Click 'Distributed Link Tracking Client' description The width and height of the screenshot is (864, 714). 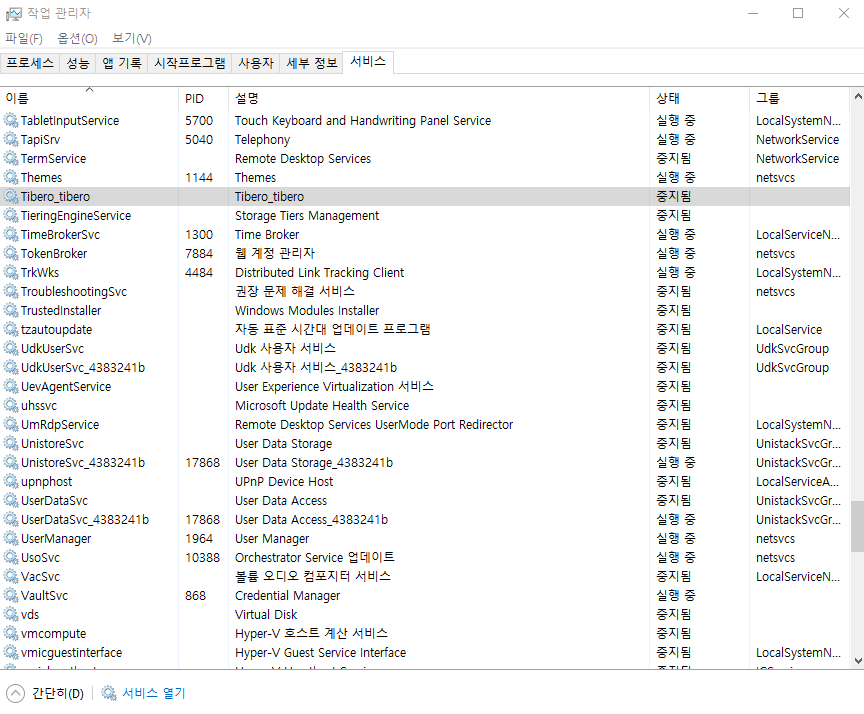point(320,273)
